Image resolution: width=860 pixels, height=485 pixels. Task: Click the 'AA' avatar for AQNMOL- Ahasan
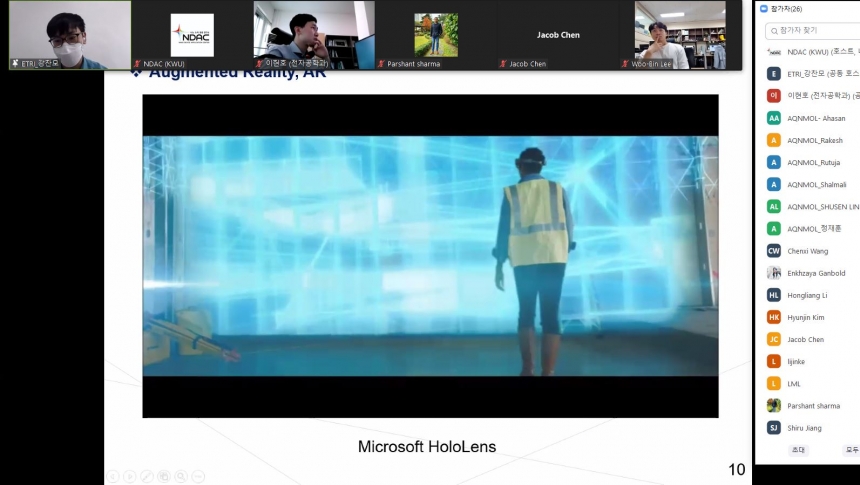[774, 118]
